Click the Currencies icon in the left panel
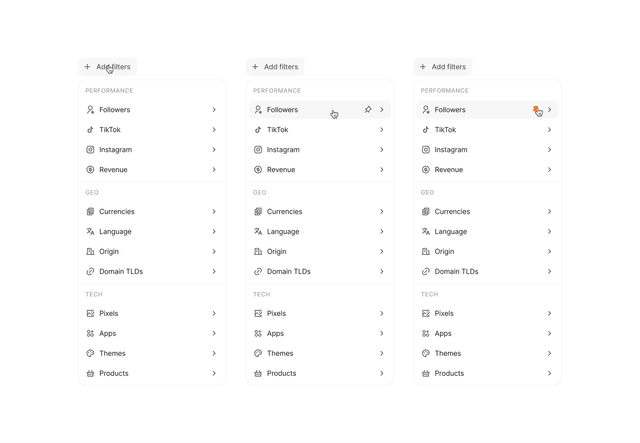640x443 pixels. click(x=90, y=211)
